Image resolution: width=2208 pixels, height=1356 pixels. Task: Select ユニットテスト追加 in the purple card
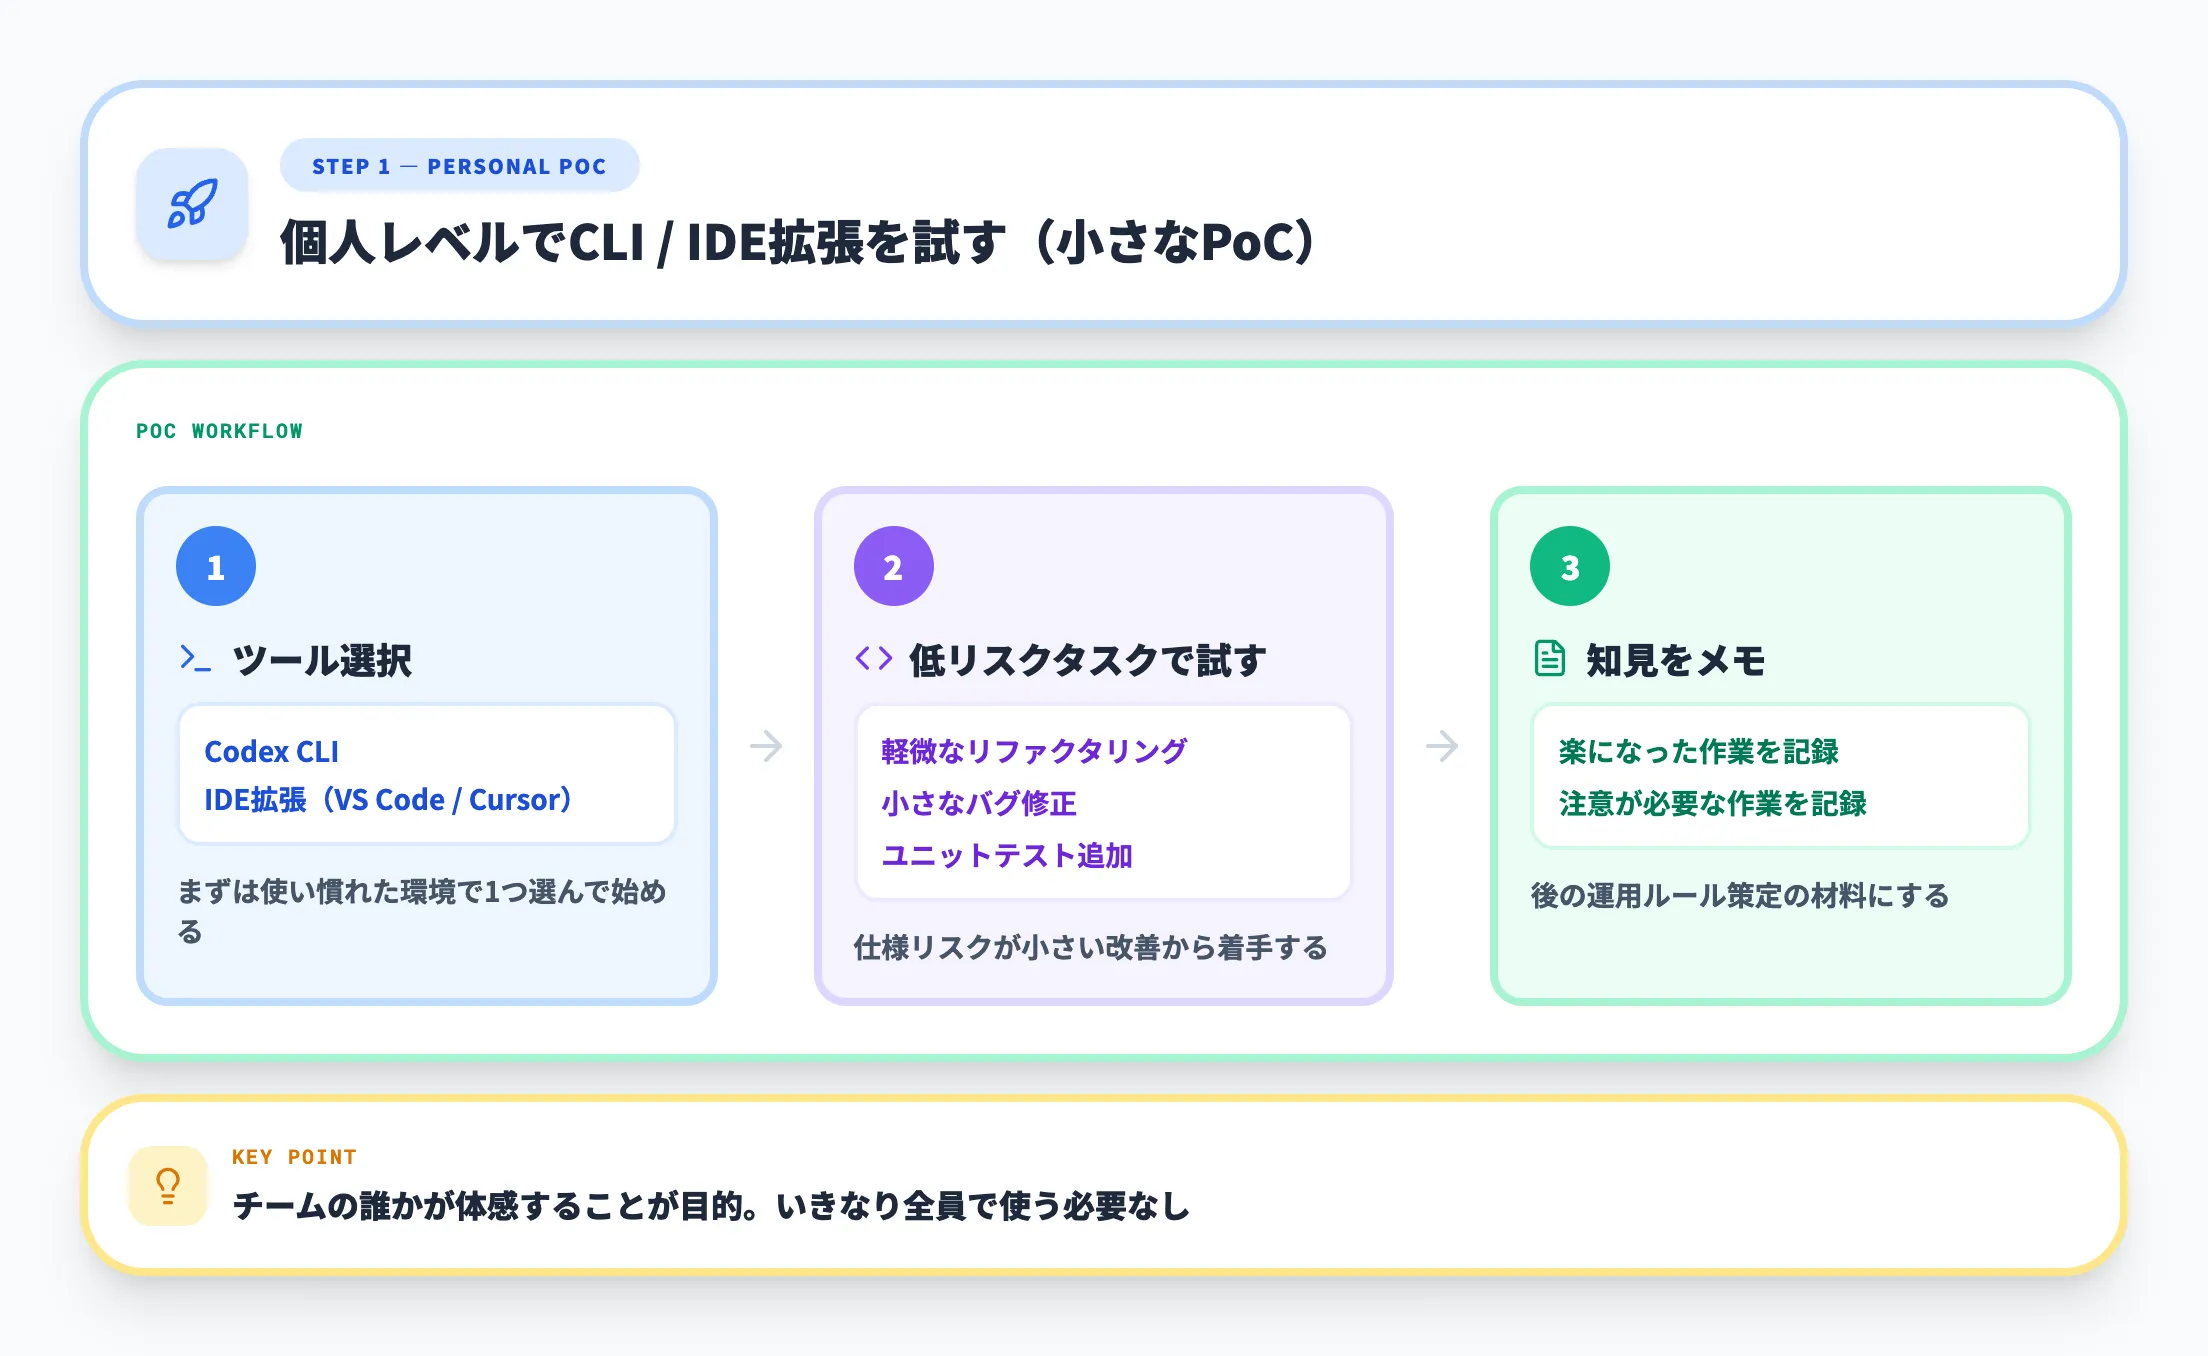coord(1006,855)
